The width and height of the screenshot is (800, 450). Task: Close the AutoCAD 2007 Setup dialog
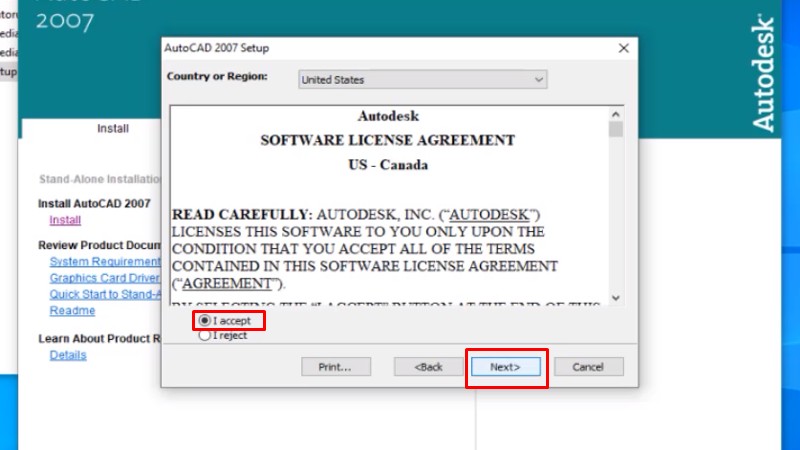click(x=623, y=48)
